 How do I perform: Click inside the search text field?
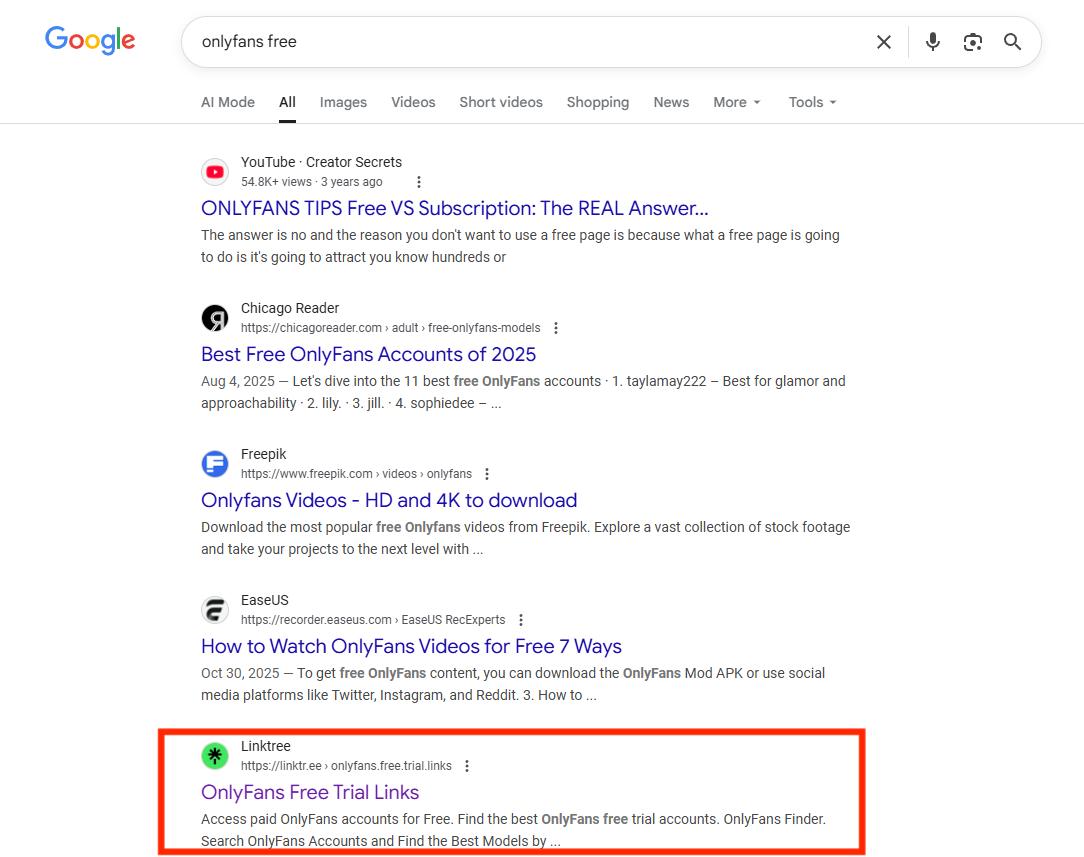point(520,42)
